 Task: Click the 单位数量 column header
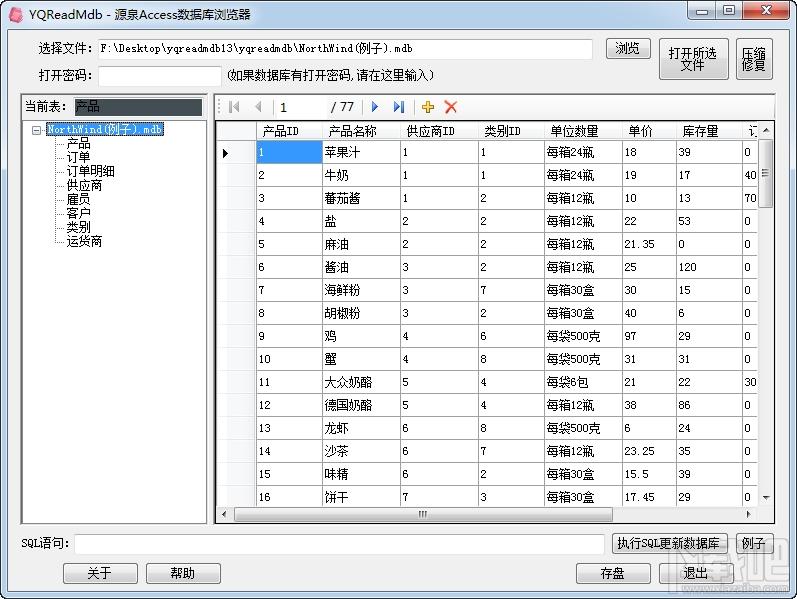tap(583, 131)
